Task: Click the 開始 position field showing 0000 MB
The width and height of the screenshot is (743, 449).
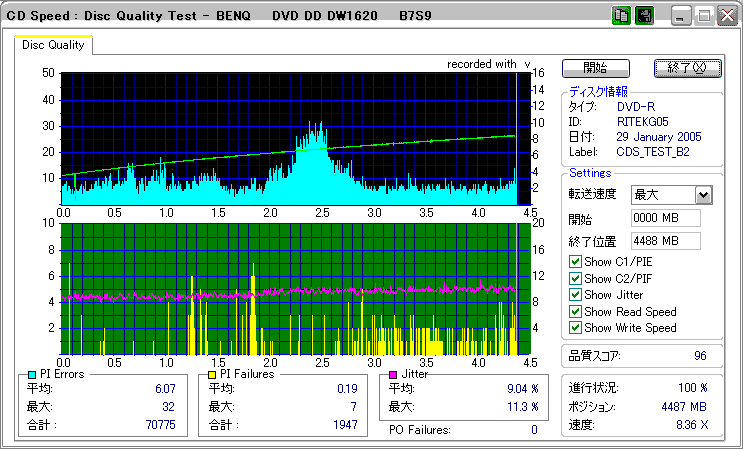Action: coord(665,218)
